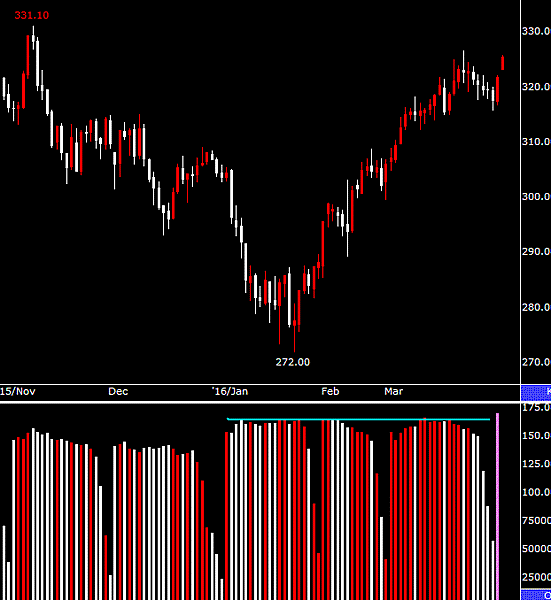The width and height of the screenshot is (551, 600).
Task: Click the 280.0 price axis label
Action: [x=536, y=307]
